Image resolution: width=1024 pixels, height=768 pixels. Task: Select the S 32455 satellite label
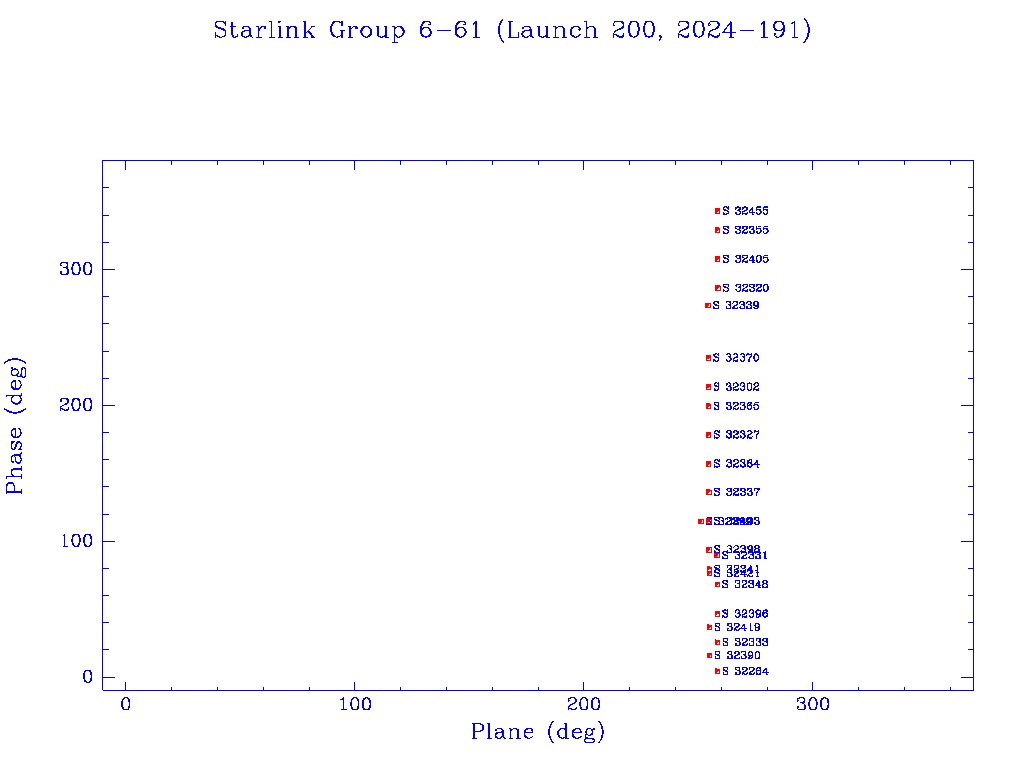(745, 211)
